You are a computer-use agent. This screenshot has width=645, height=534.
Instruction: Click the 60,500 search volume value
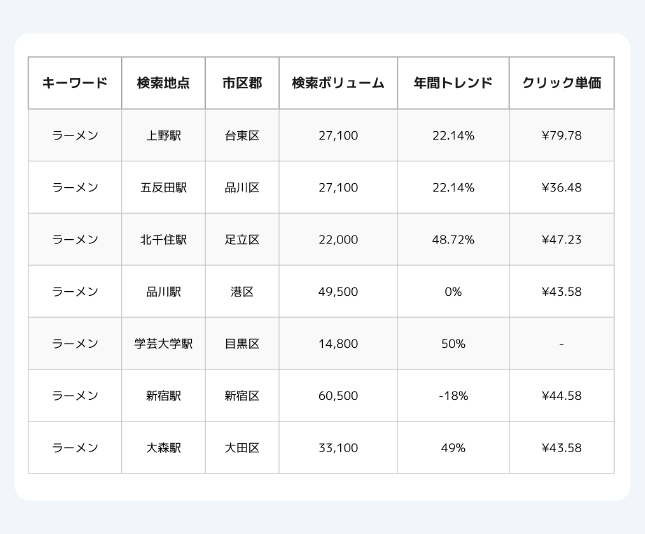click(x=338, y=395)
